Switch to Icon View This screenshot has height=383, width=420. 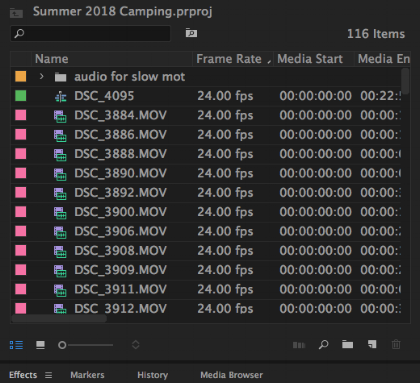click(x=40, y=345)
